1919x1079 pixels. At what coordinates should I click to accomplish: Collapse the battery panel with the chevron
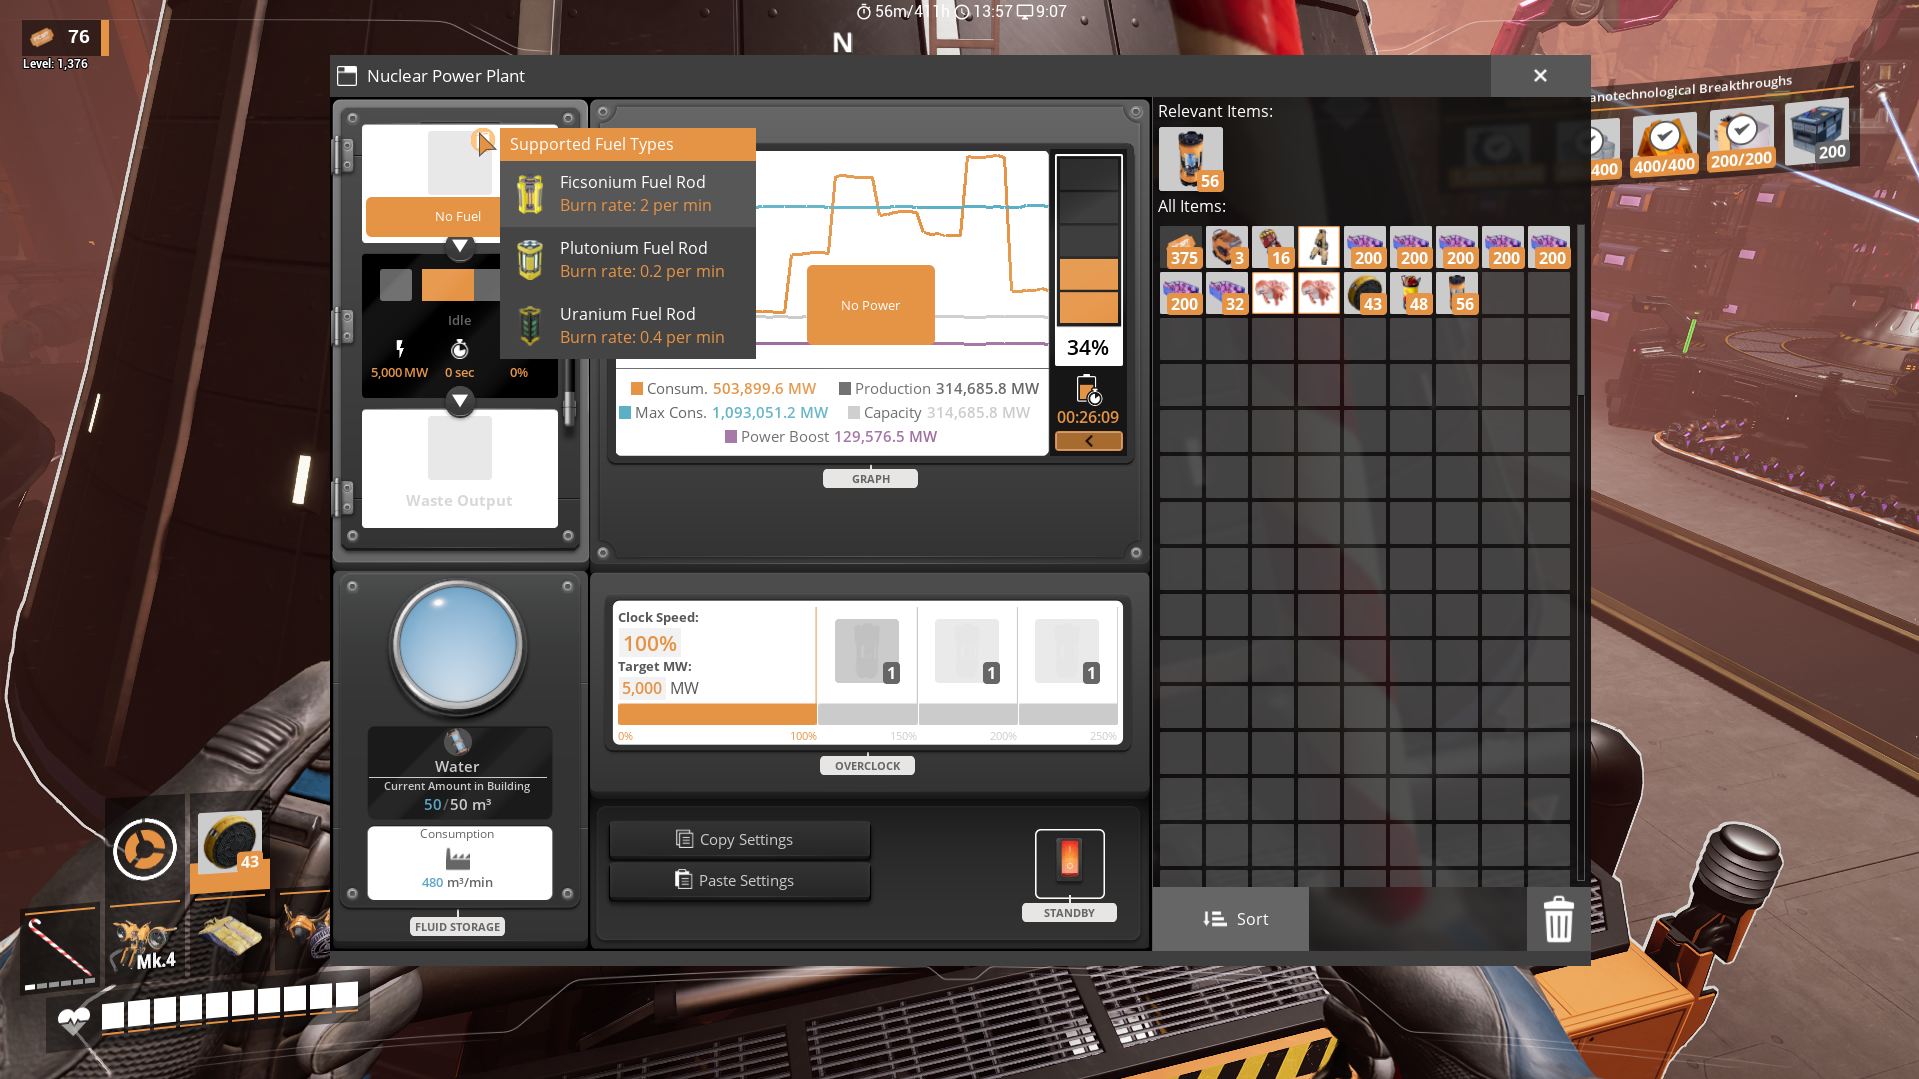point(1088,441)
